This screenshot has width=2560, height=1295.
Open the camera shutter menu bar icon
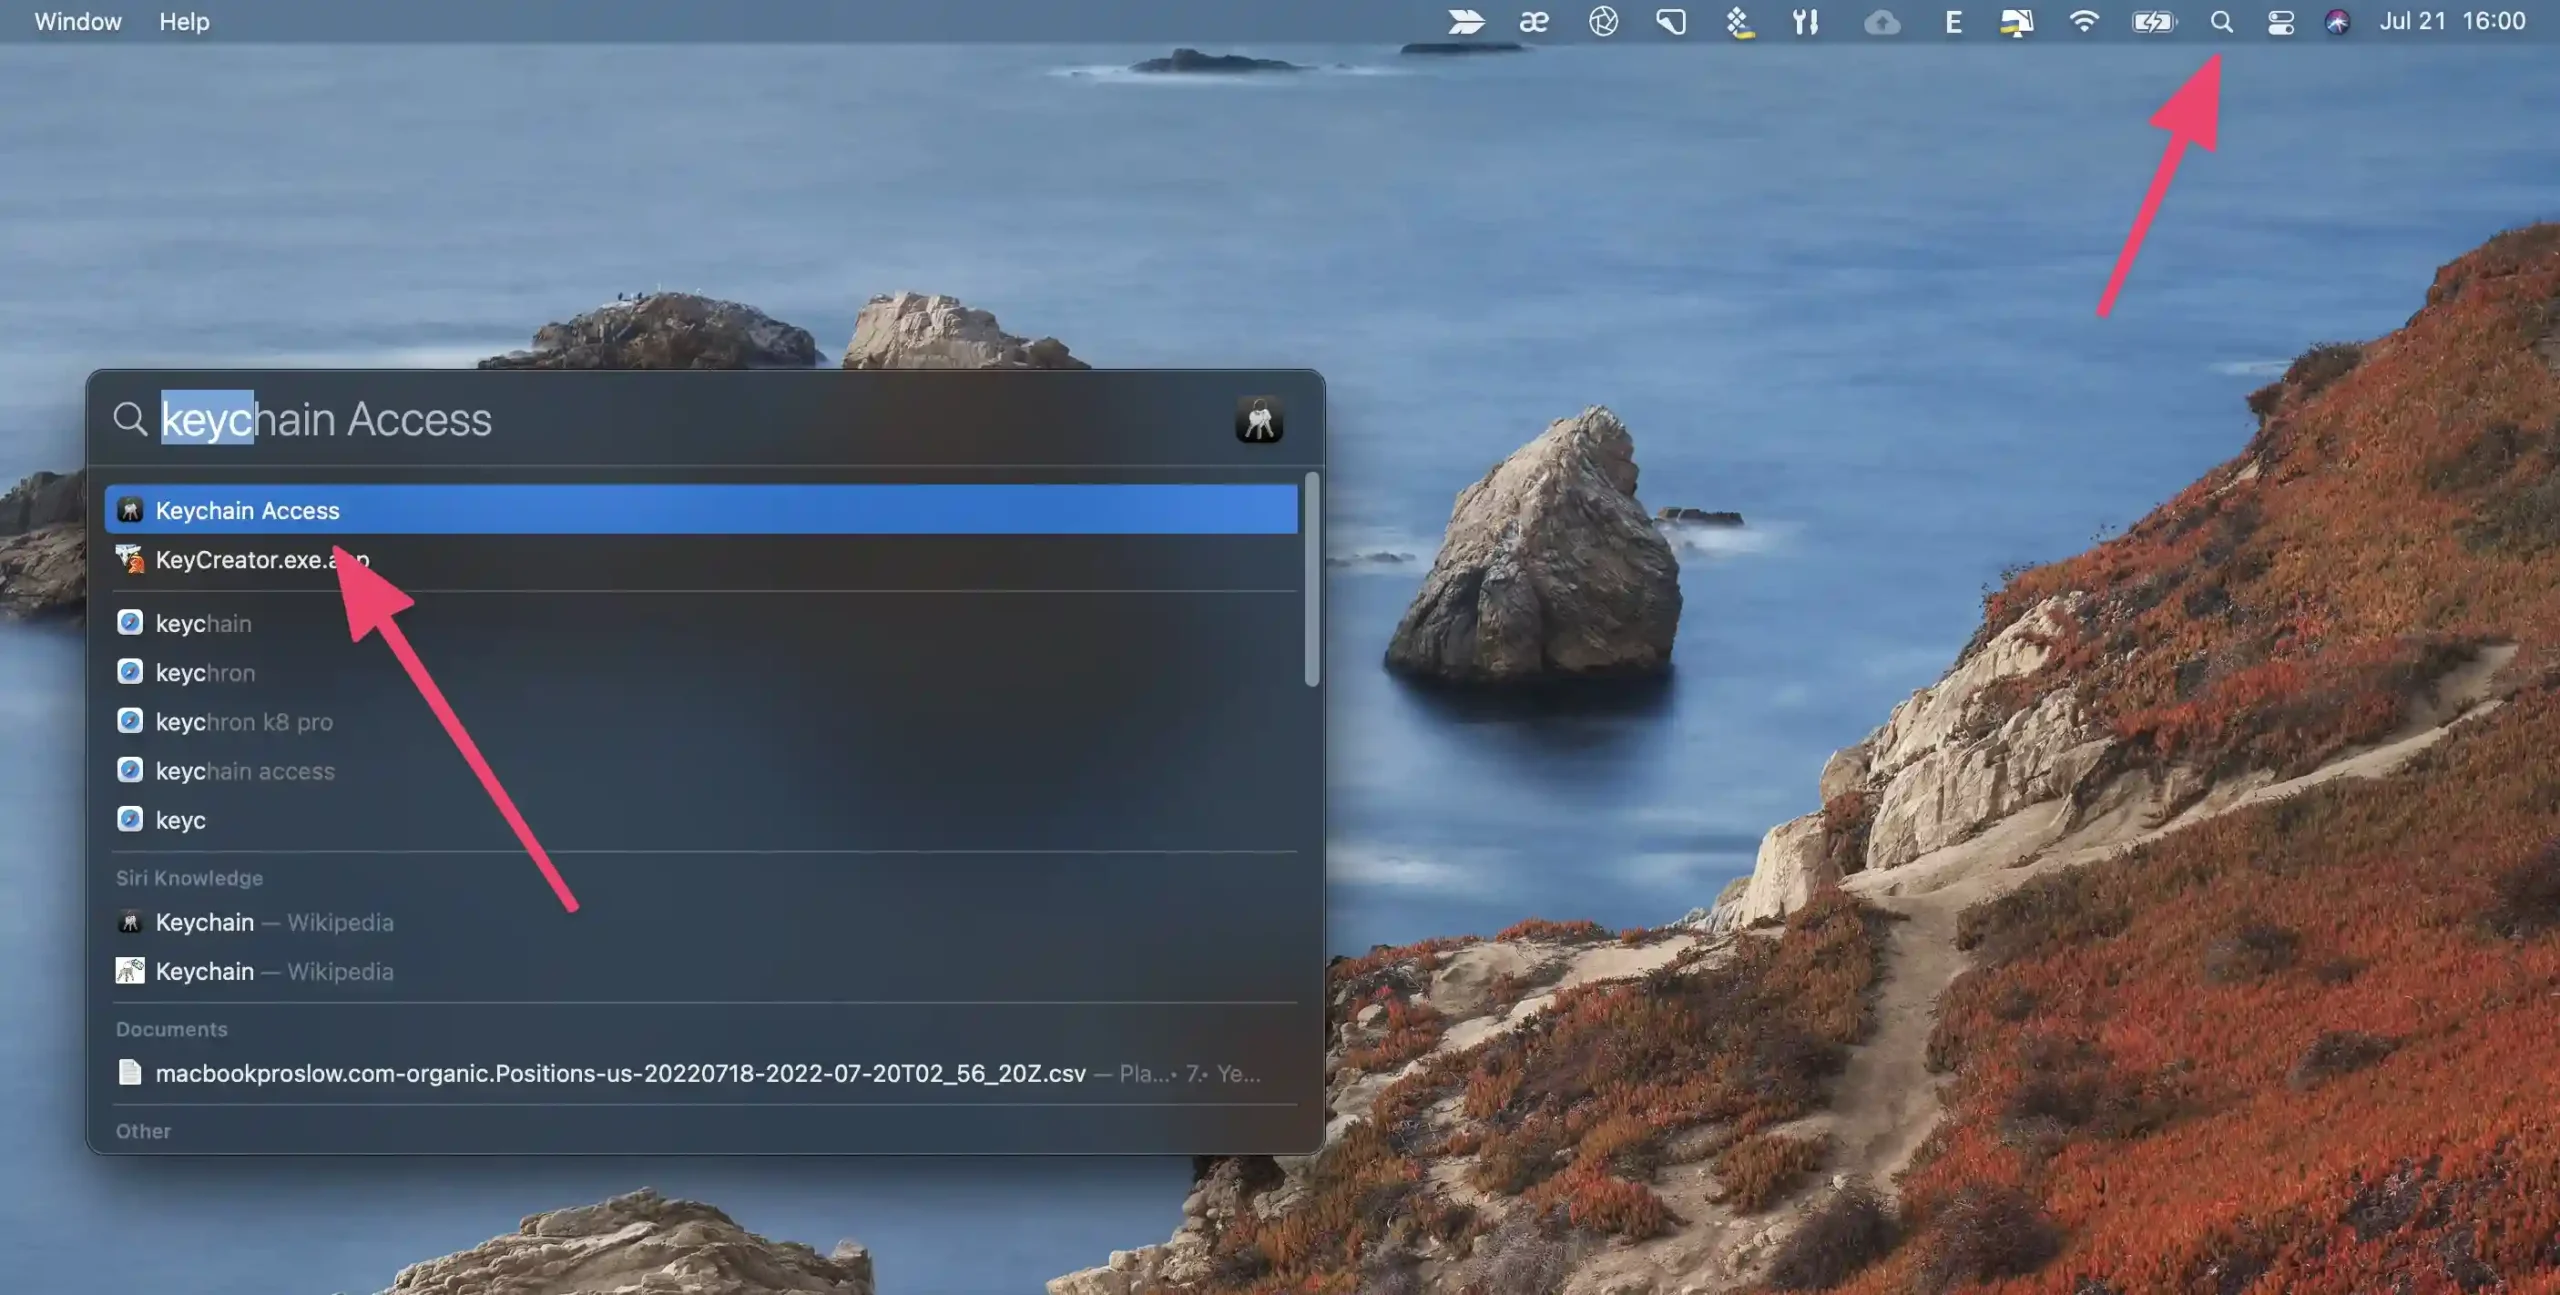point(1603,21)
